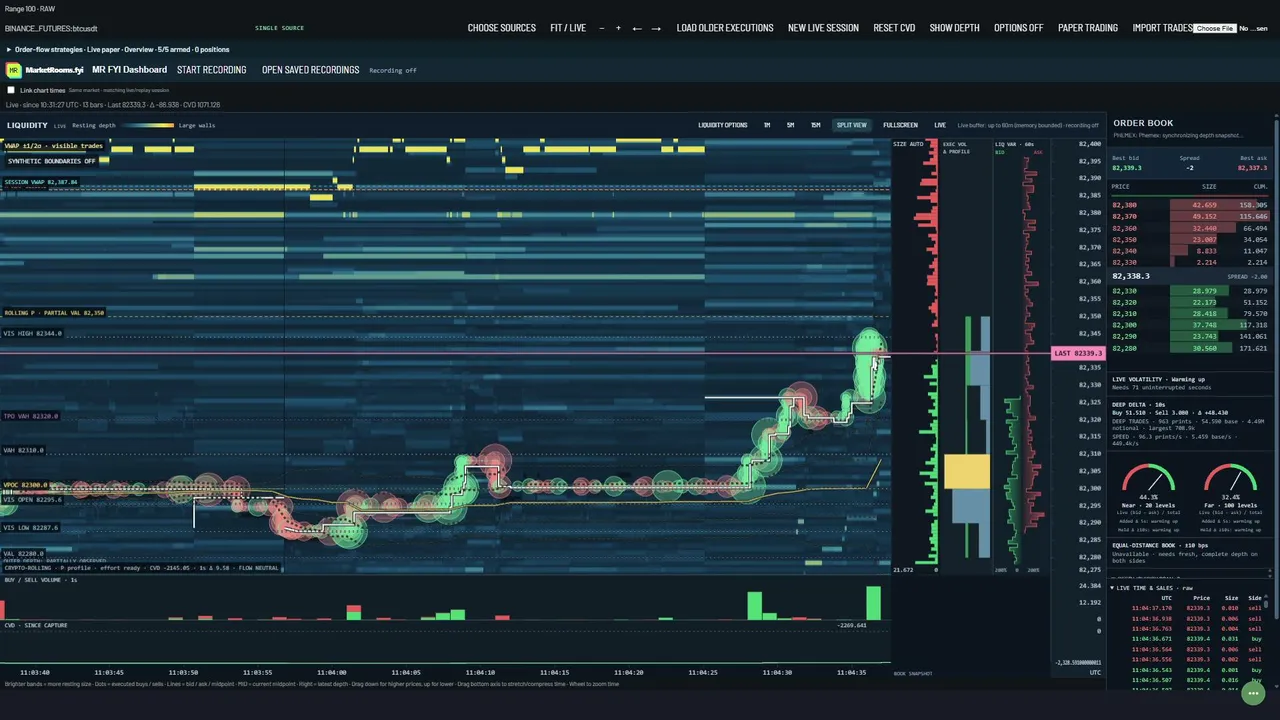
Task: Open the Liquidity Options menu
Action: click(723, 125)
